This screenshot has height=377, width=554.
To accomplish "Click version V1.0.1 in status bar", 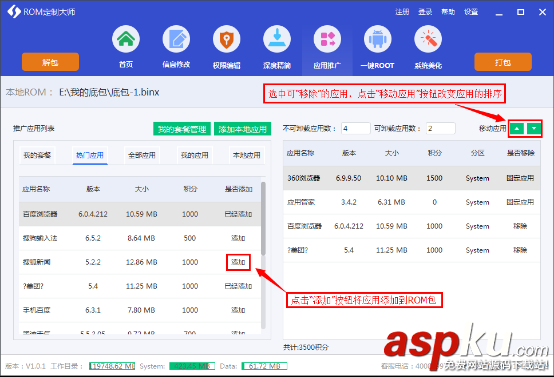I will click(x=25, y=366).
